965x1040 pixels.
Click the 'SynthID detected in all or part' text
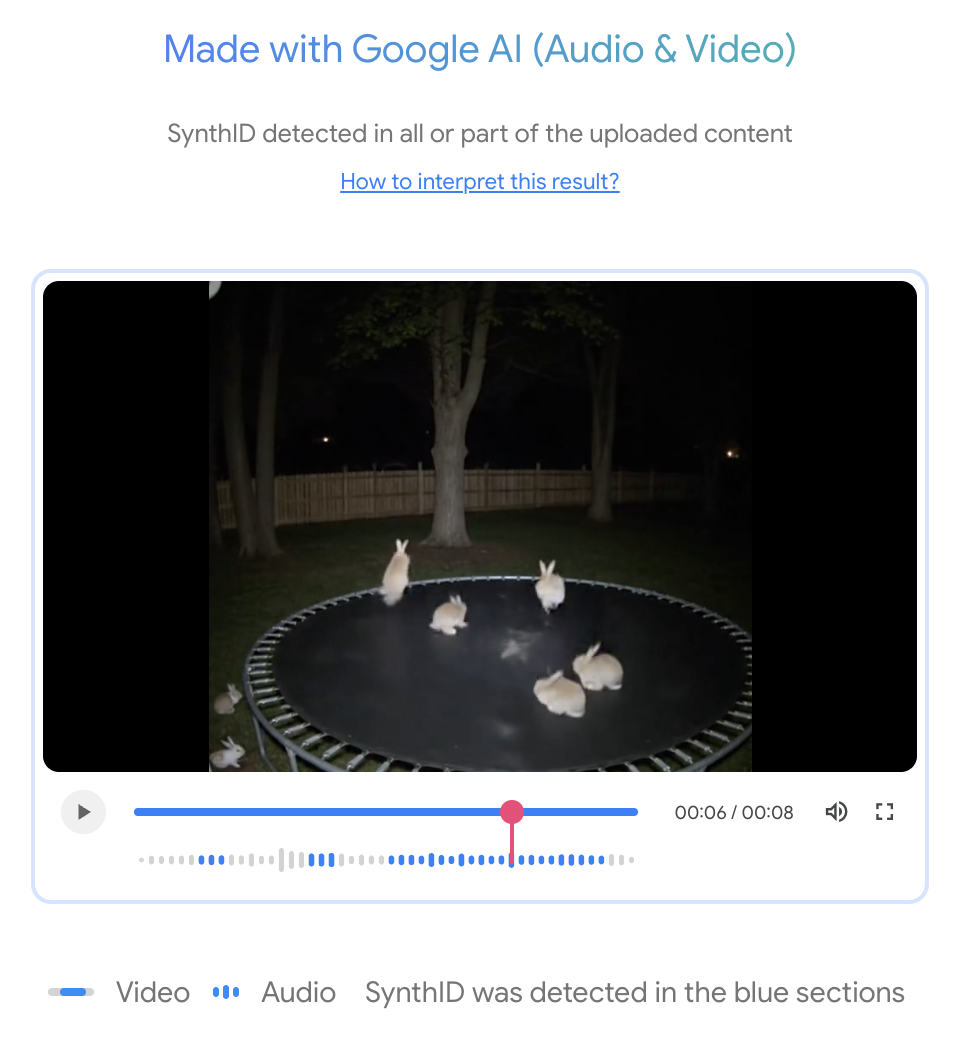(480, 134)
